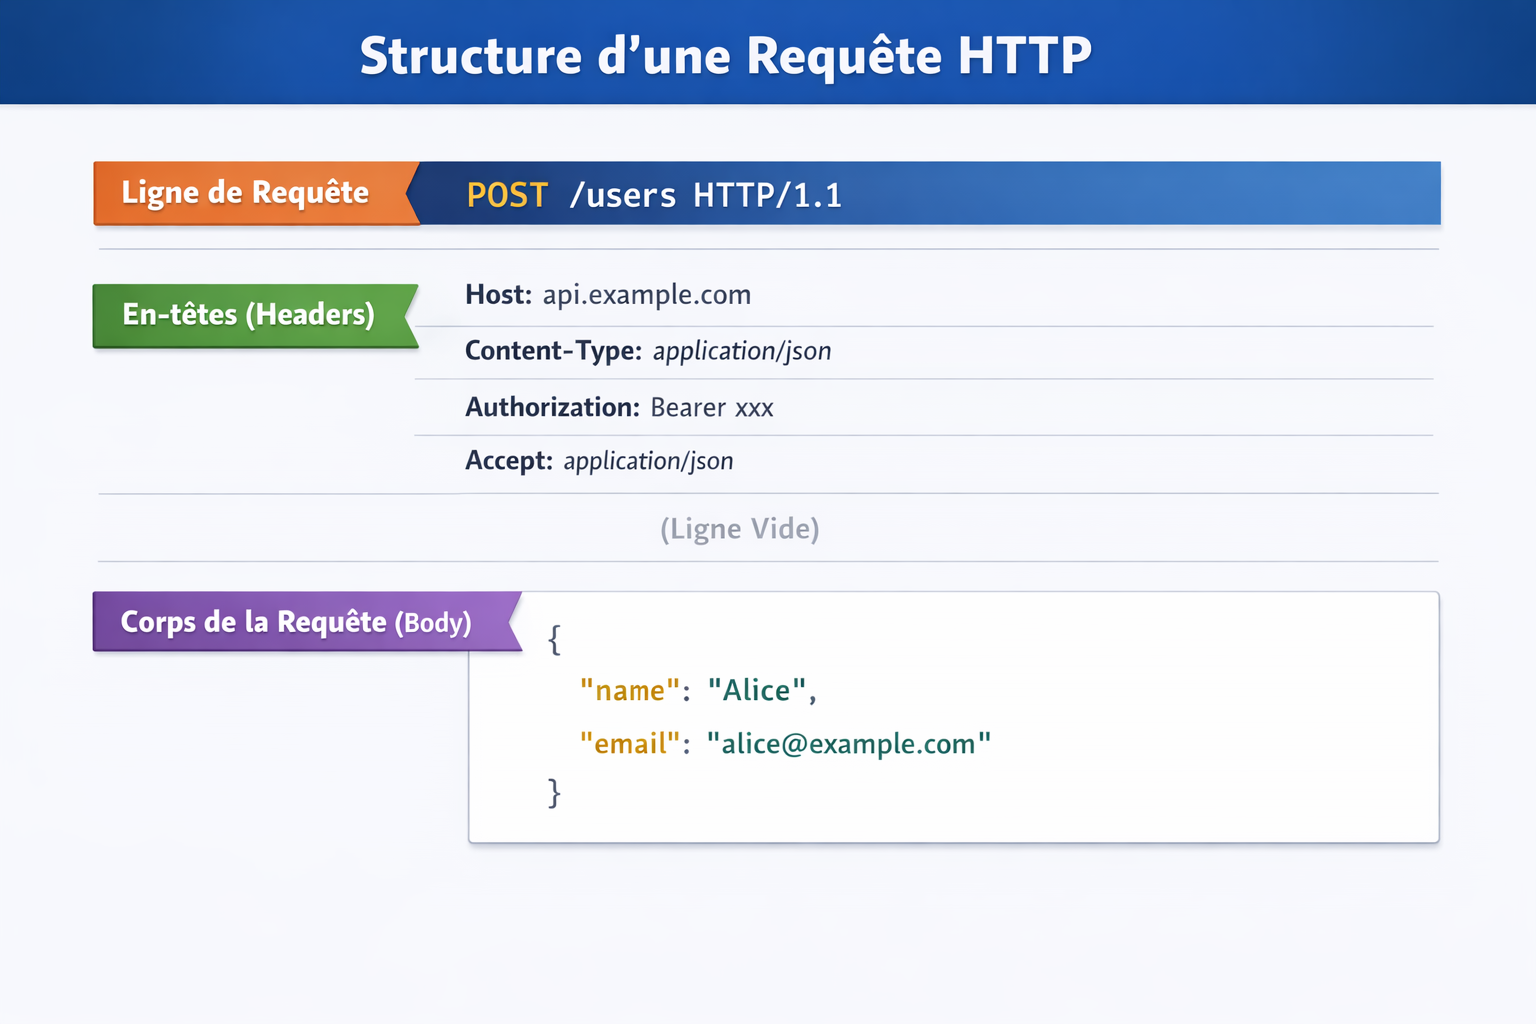Select the "Alice" value in the body
Image resolution: width=1536 pixels, height=1024 pixels.
coord(762,690)
